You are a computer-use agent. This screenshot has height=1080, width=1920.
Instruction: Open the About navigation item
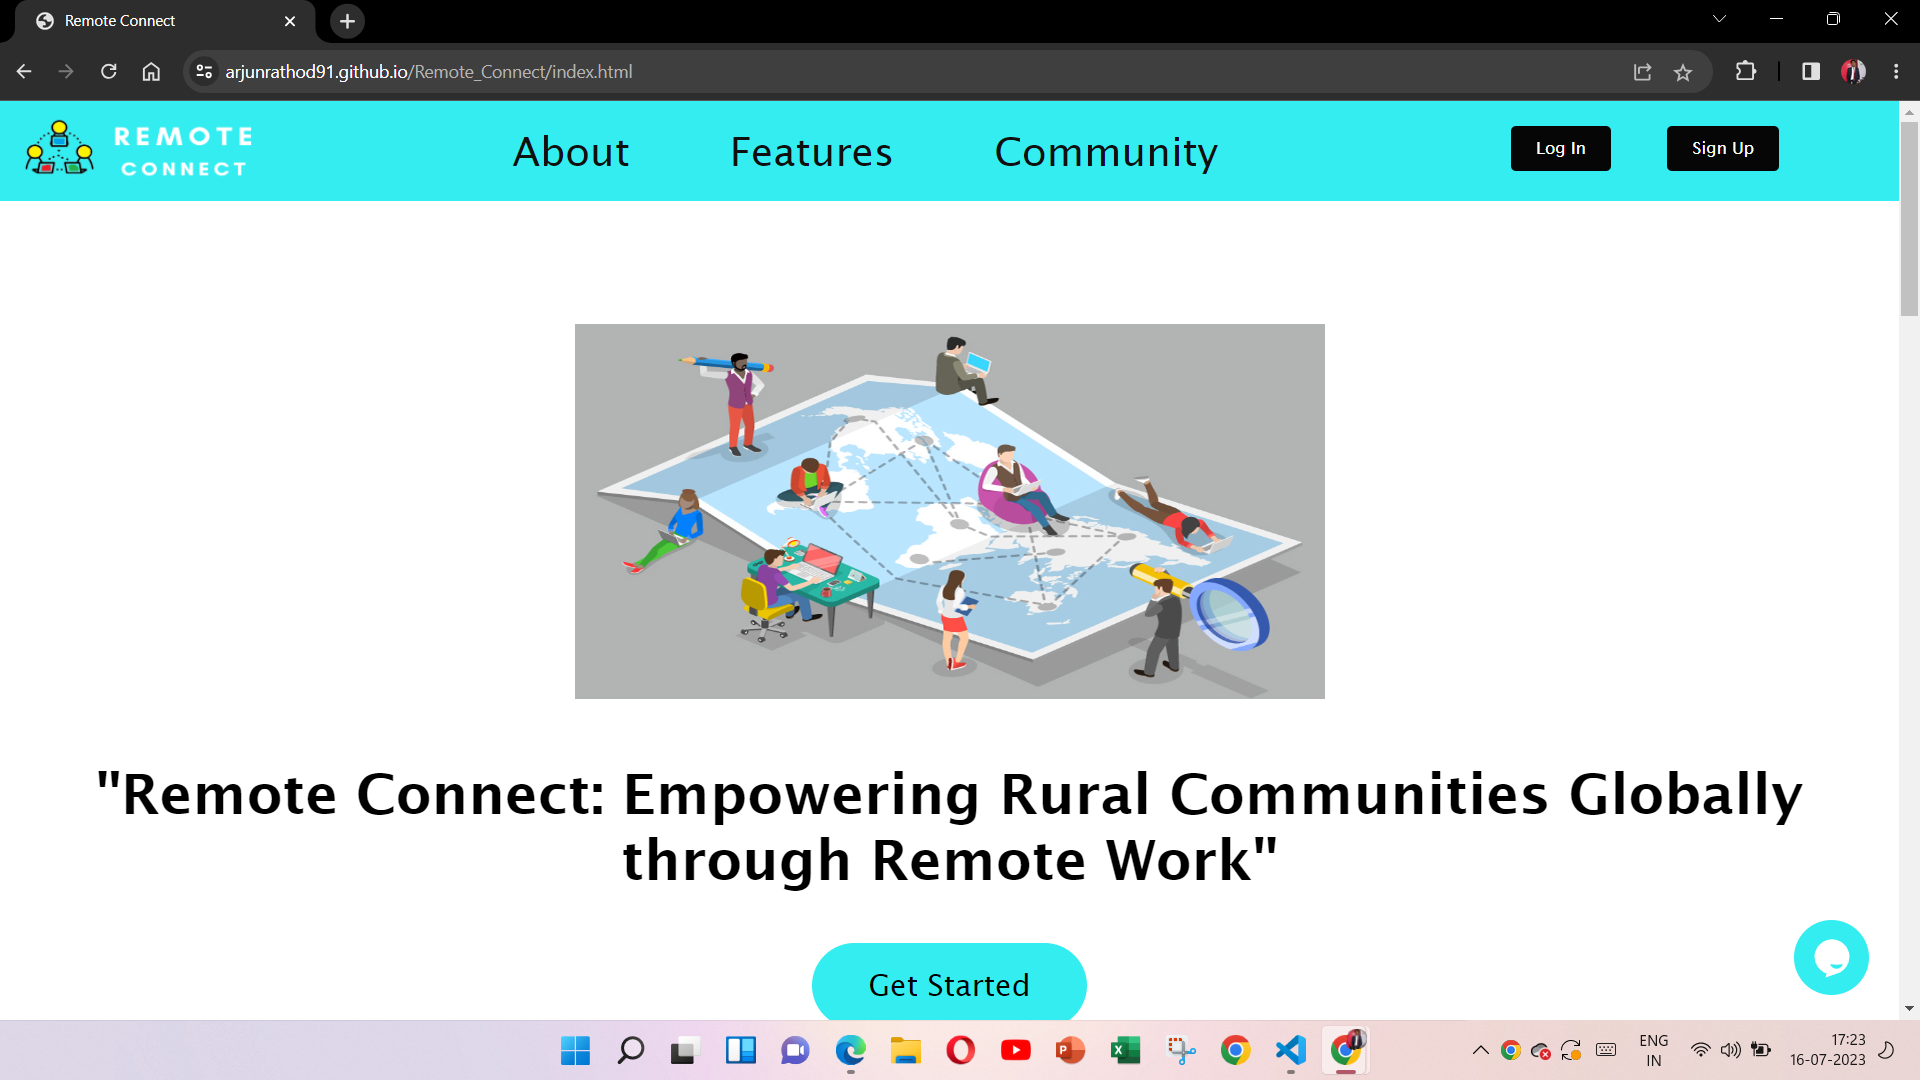571,152
